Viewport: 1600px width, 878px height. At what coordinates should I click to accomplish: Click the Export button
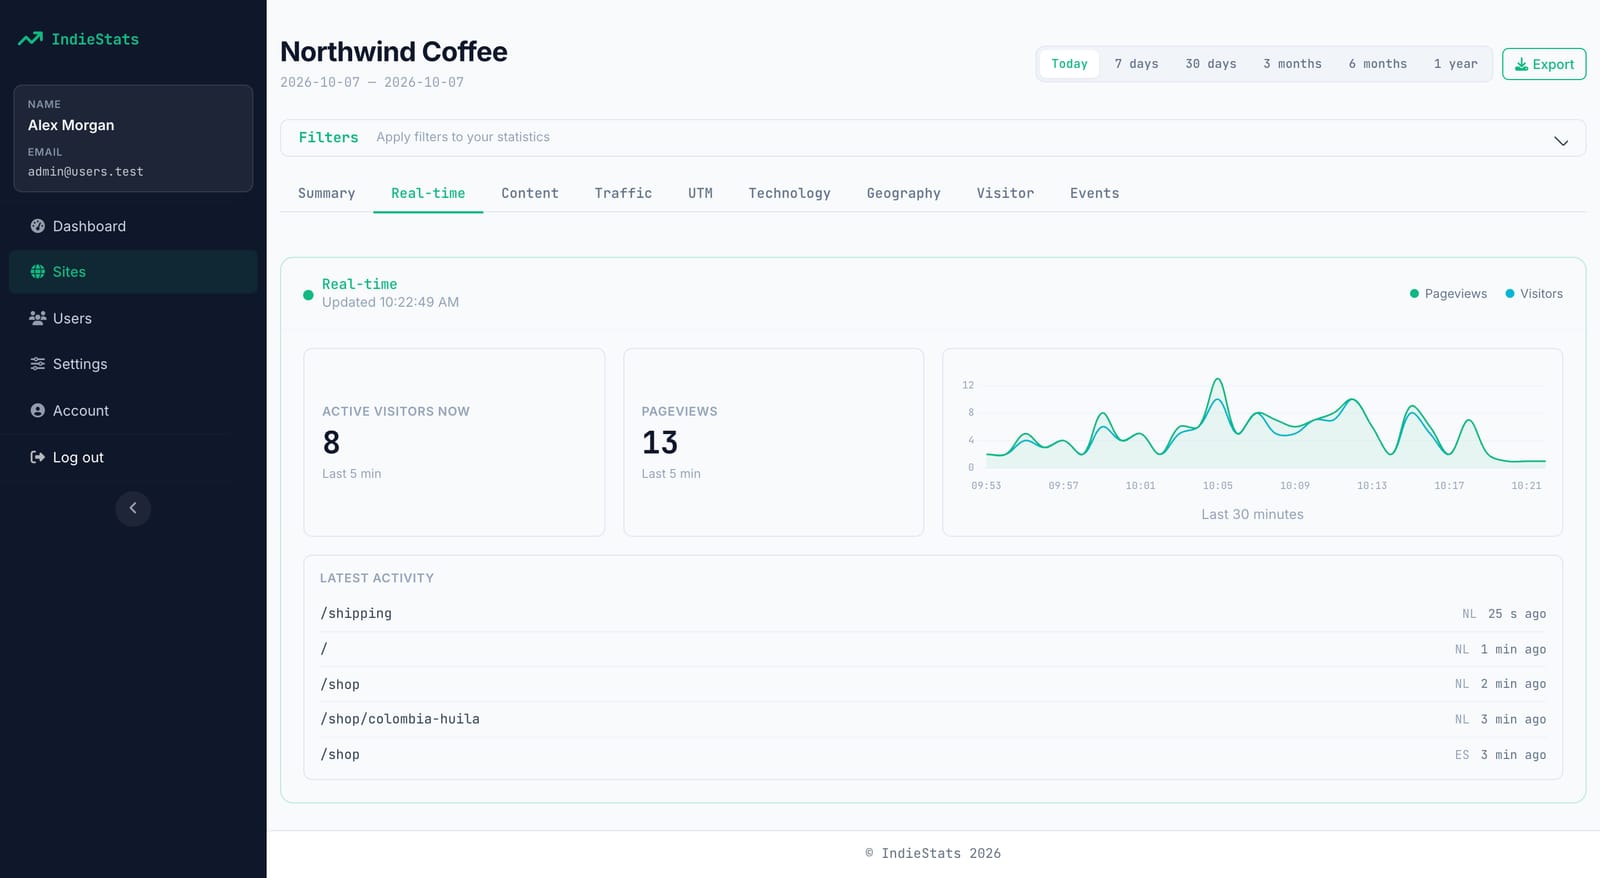pos(1544,64)
